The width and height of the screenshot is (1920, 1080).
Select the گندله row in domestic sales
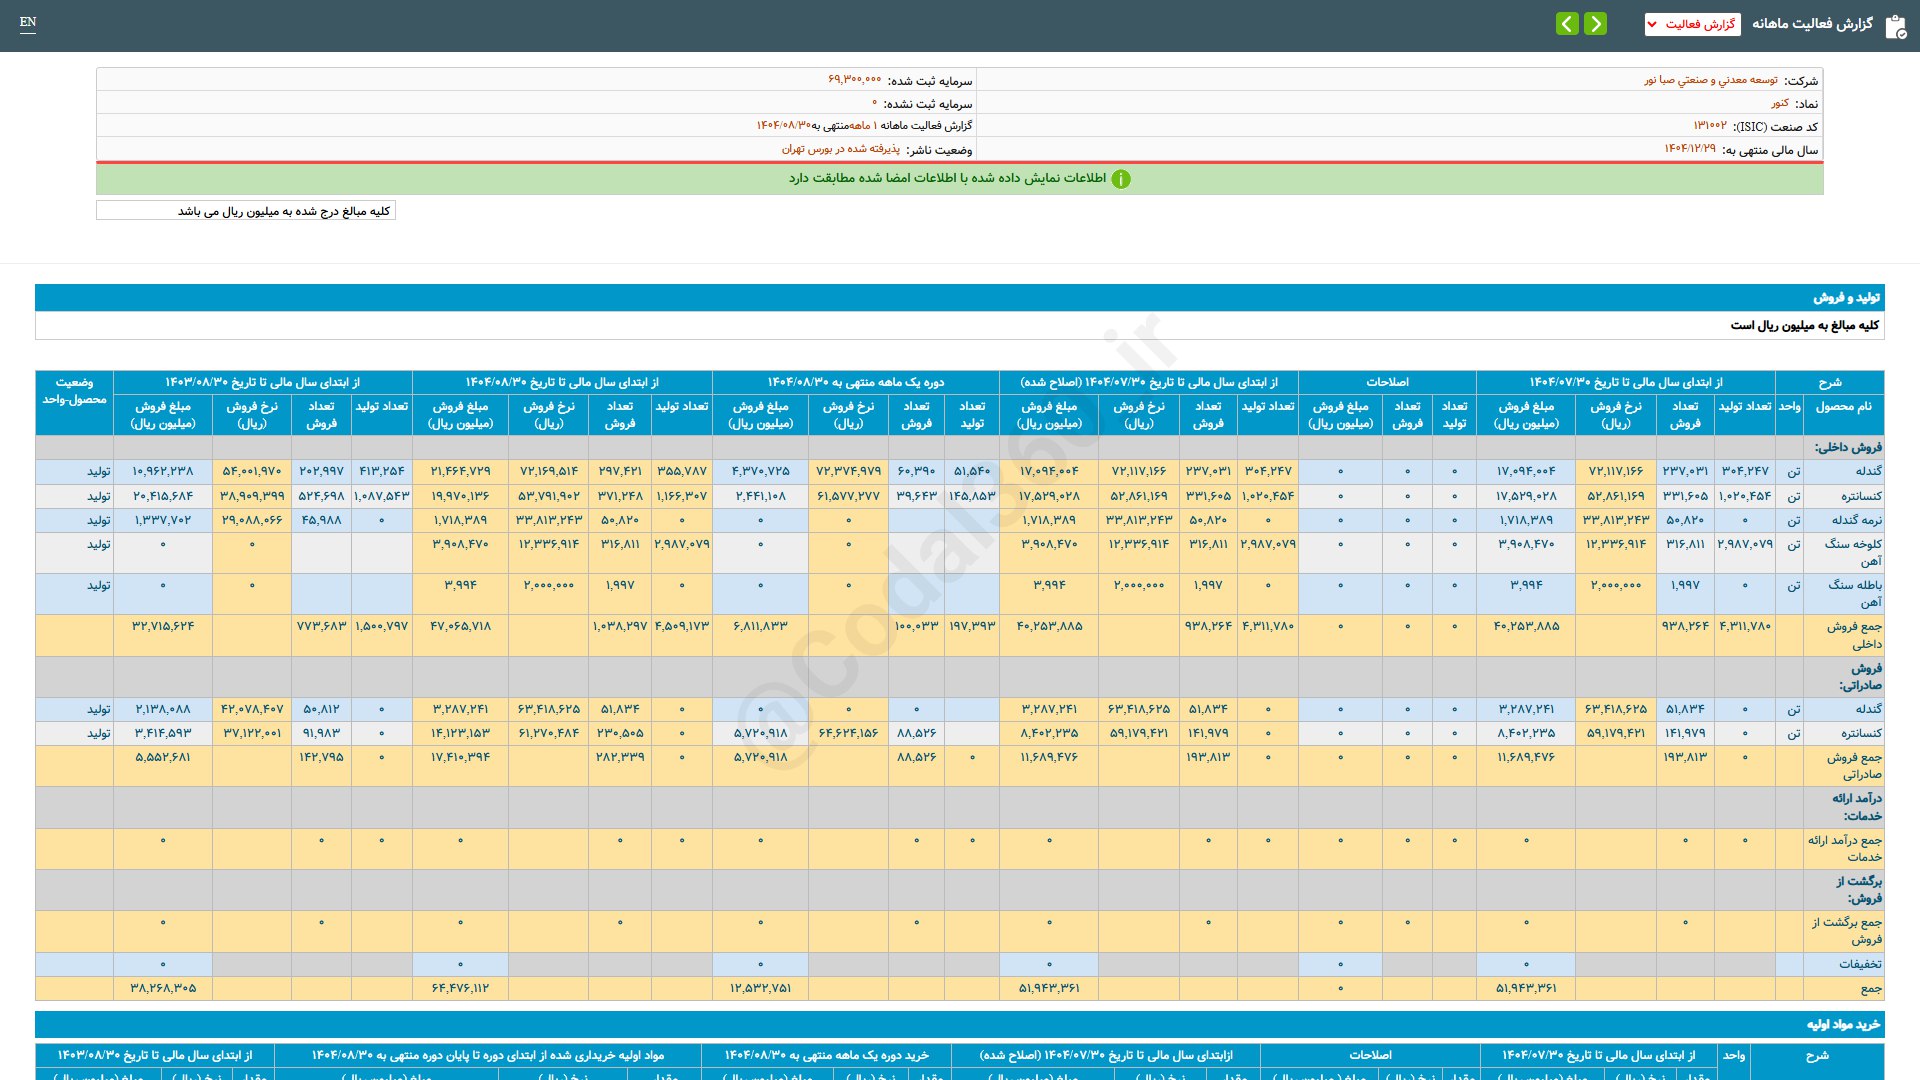(1868, 471)
